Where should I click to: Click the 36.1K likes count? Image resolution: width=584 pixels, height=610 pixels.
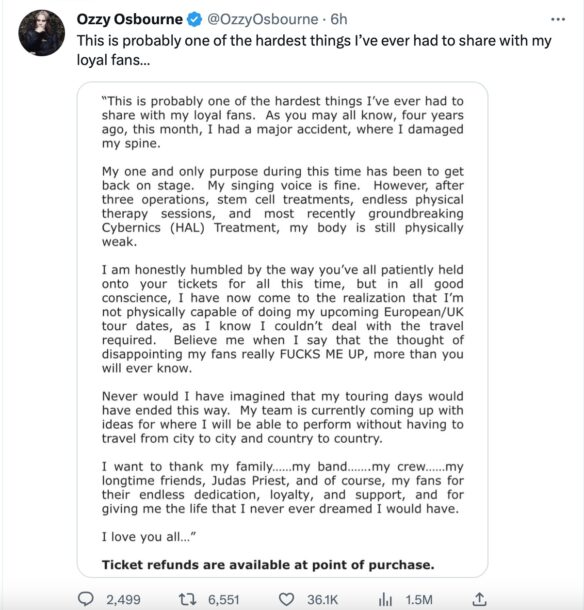coord(322,599)
